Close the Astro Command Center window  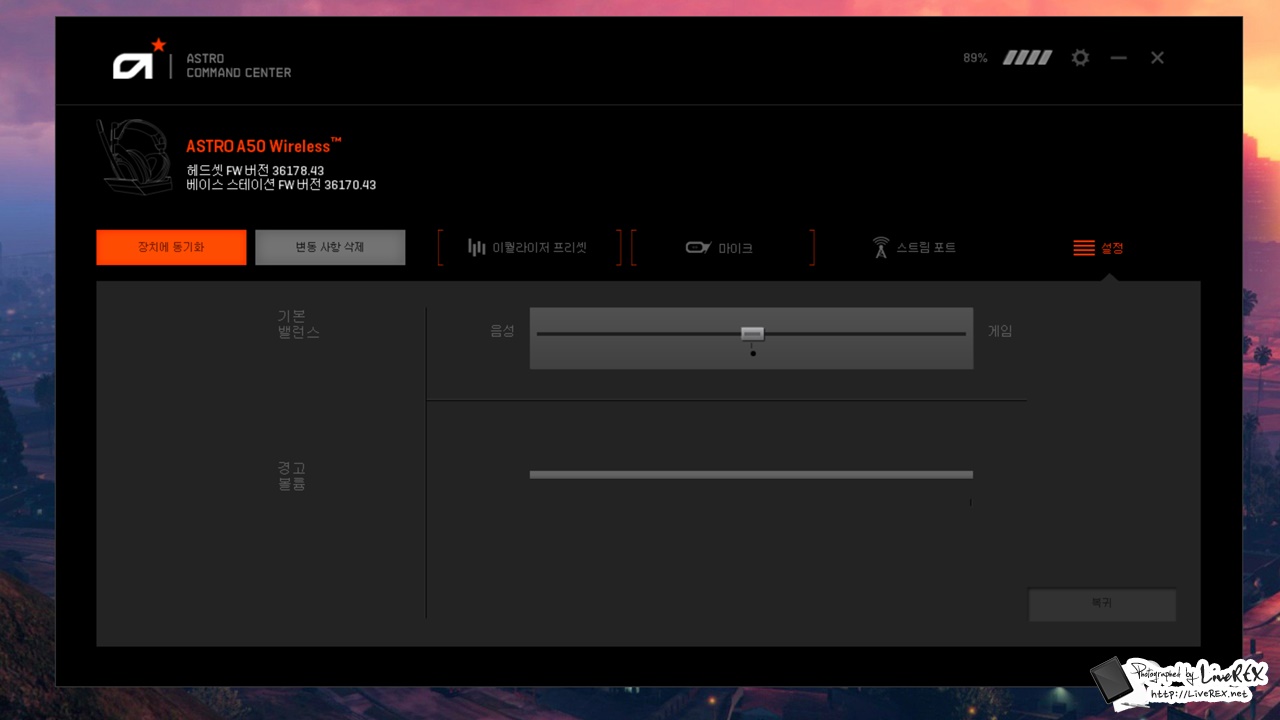tap(1157, 58)
